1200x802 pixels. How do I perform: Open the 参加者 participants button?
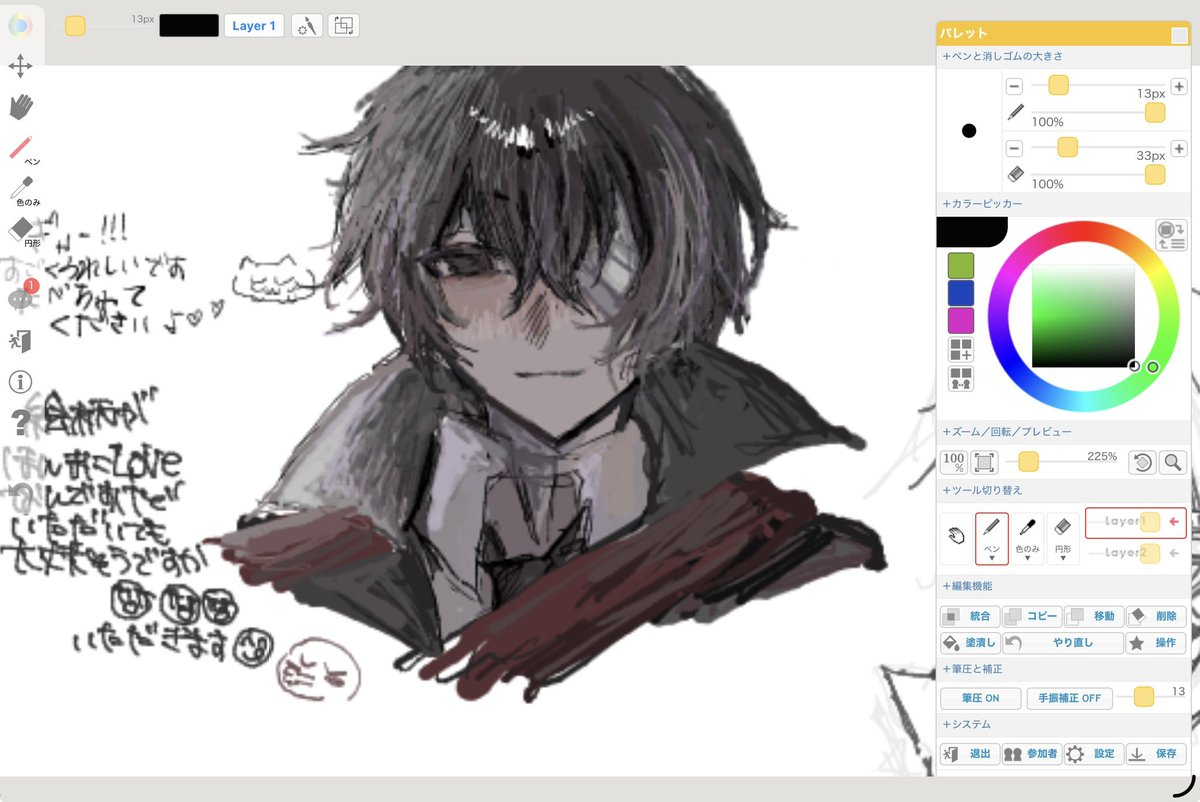(x=1032, y=754)
